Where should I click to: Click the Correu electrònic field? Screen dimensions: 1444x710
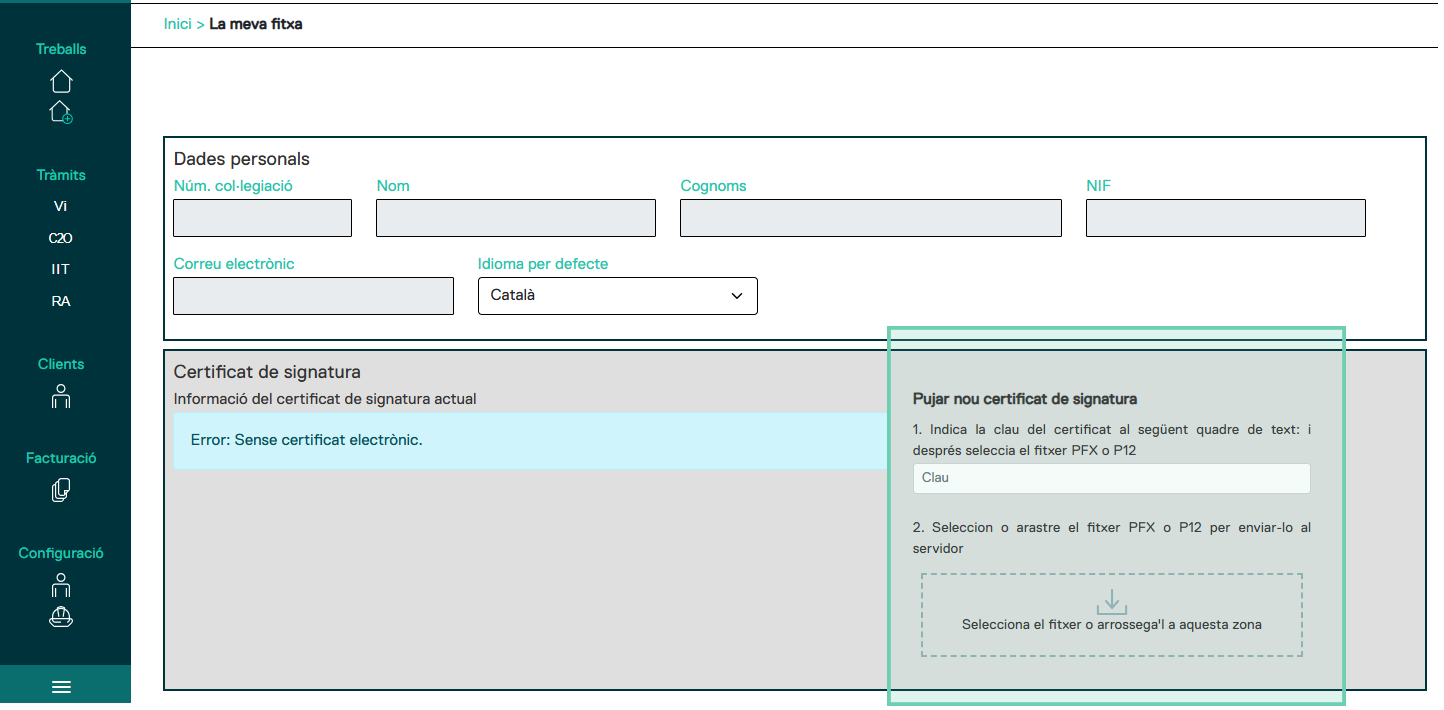point(313,296)
